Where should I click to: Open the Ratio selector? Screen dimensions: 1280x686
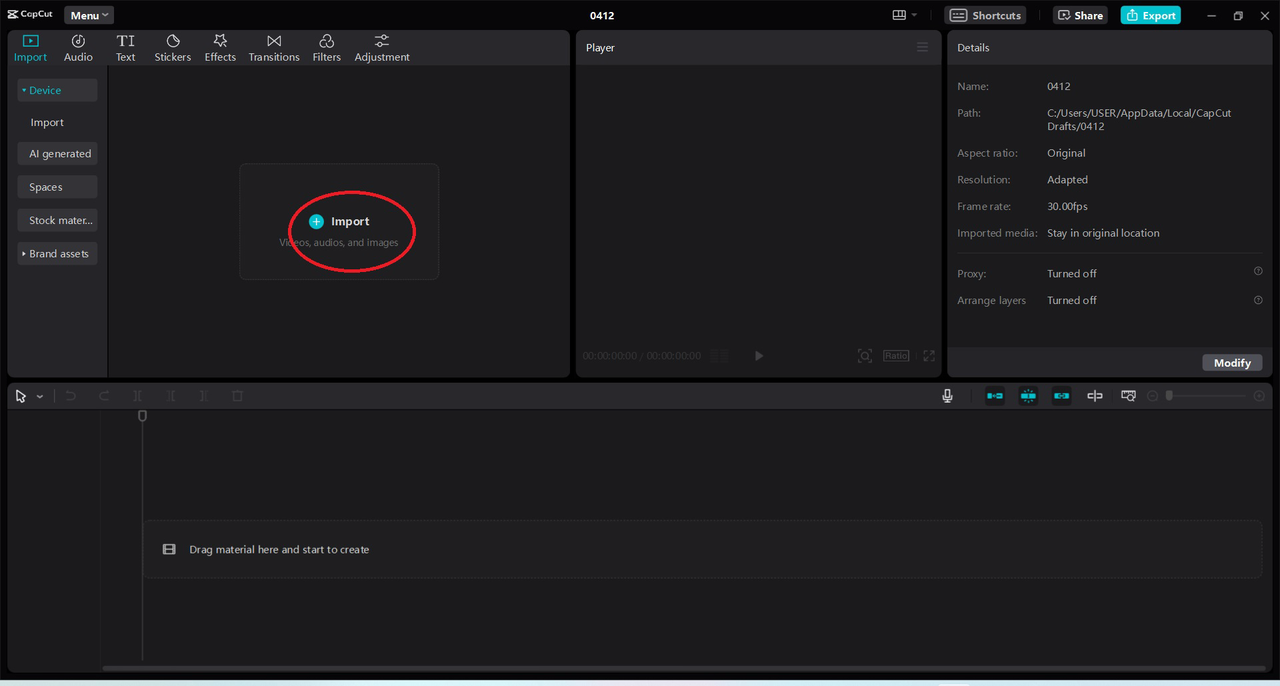896,356
